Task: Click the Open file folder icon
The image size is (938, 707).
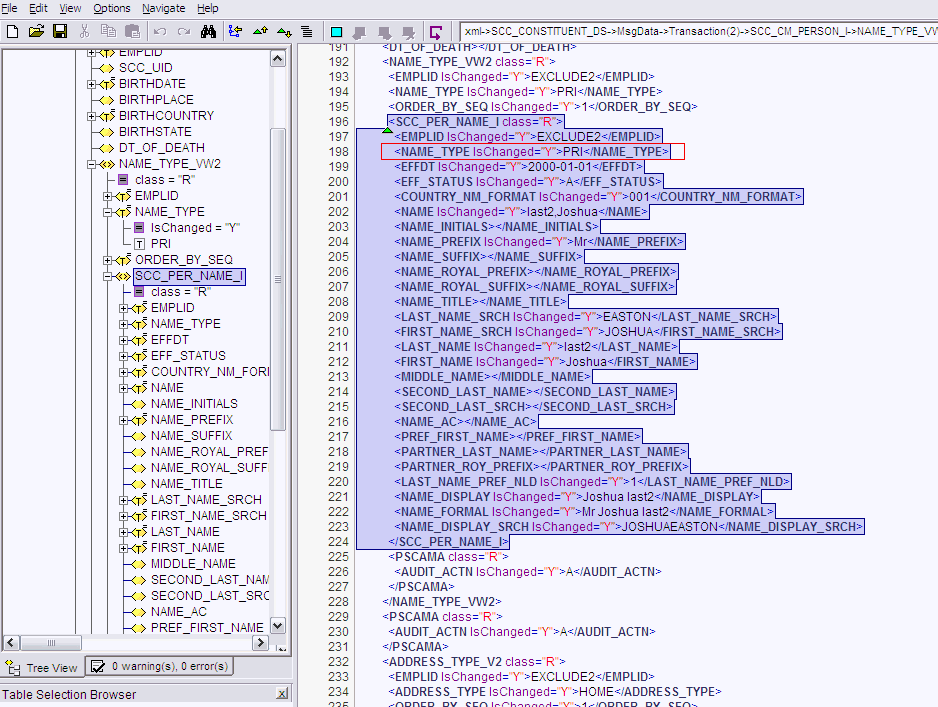Action: 36,32
